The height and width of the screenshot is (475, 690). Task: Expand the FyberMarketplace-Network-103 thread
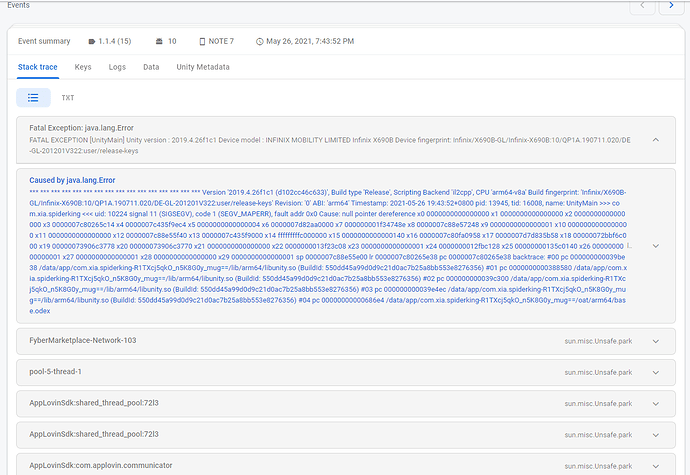656,341
